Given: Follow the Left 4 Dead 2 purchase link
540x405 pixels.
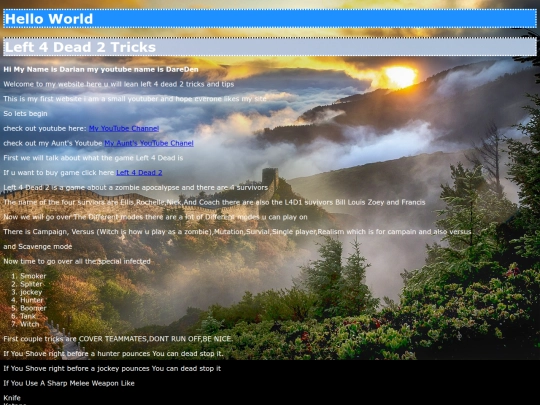Looking at the screenshot, I should 139,173.
